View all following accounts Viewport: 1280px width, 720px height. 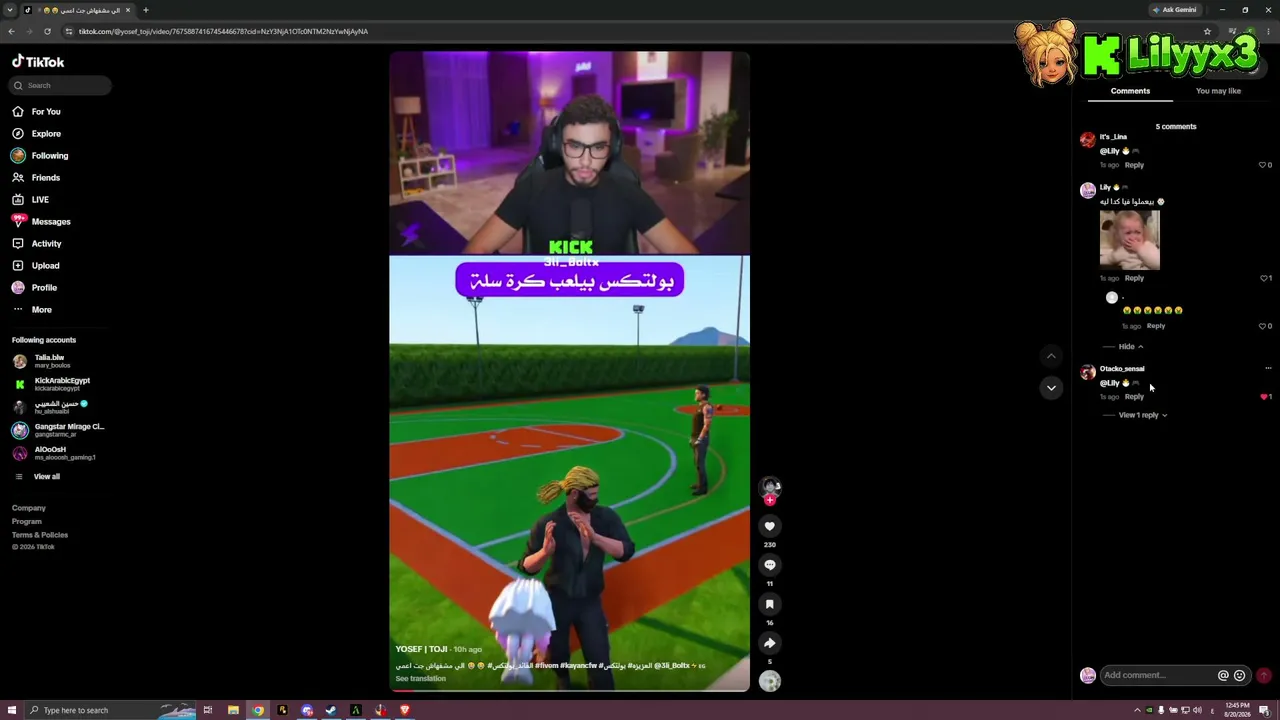coord(37,477)
